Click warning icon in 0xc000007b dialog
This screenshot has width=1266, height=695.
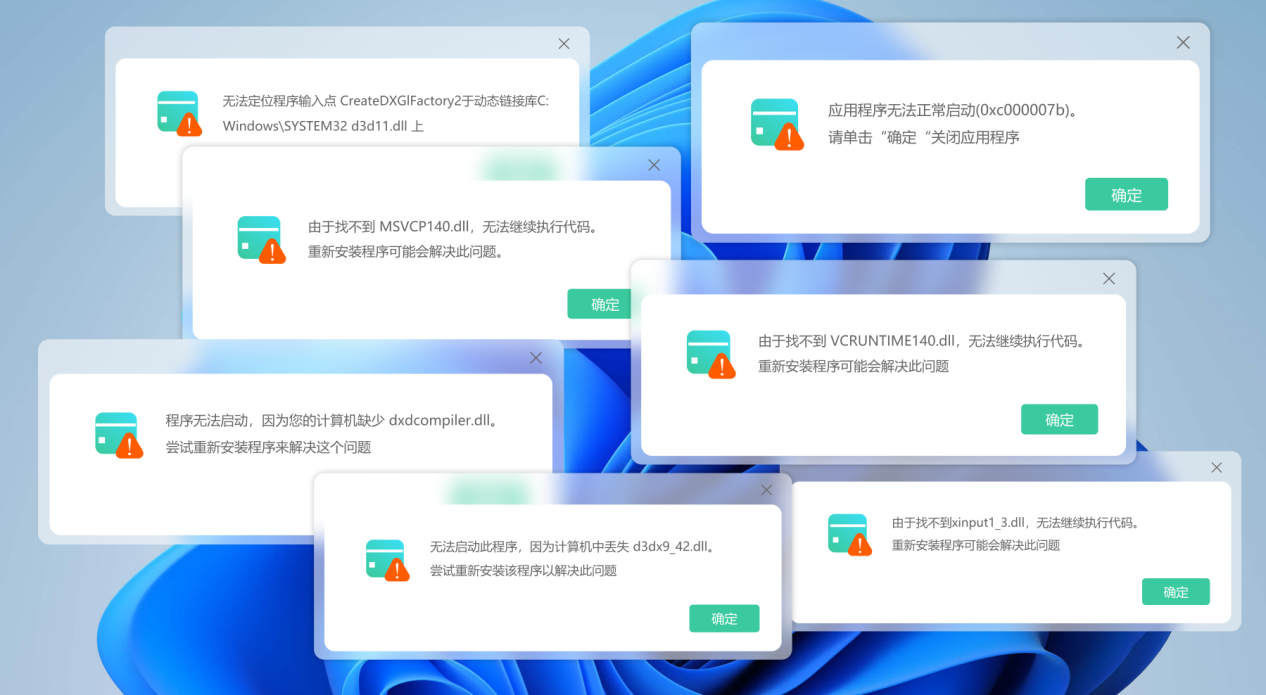pyautogui.click(x=777, y=124)
